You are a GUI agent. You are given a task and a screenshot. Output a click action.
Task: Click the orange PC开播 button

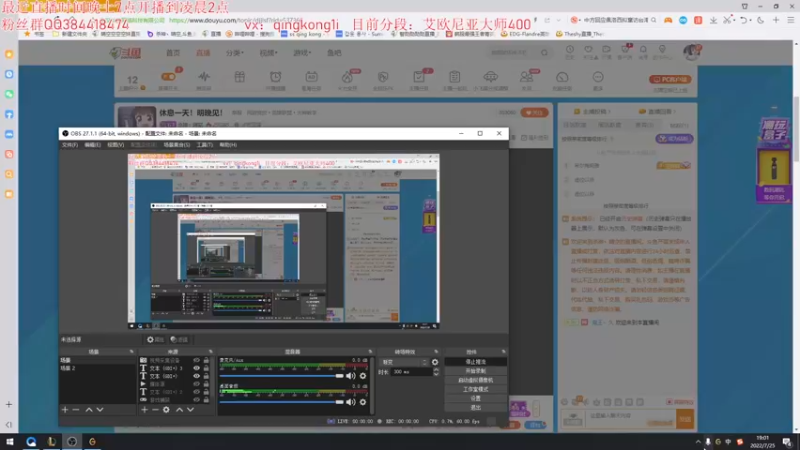click(670, 80)
